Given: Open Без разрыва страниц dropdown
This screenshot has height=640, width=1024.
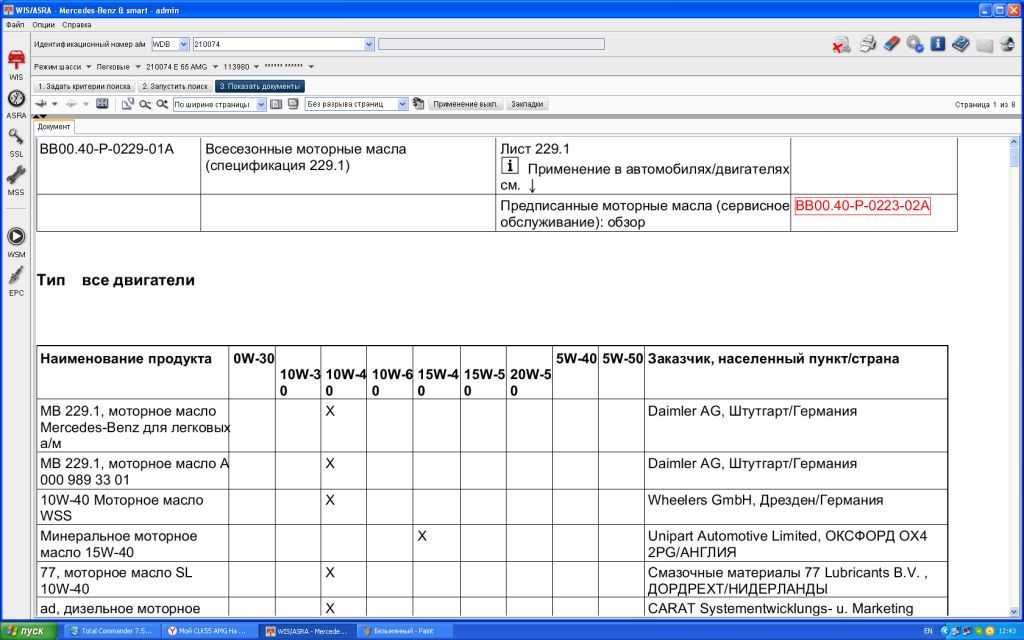Looking at the screenshot, I should pos(403,104).
